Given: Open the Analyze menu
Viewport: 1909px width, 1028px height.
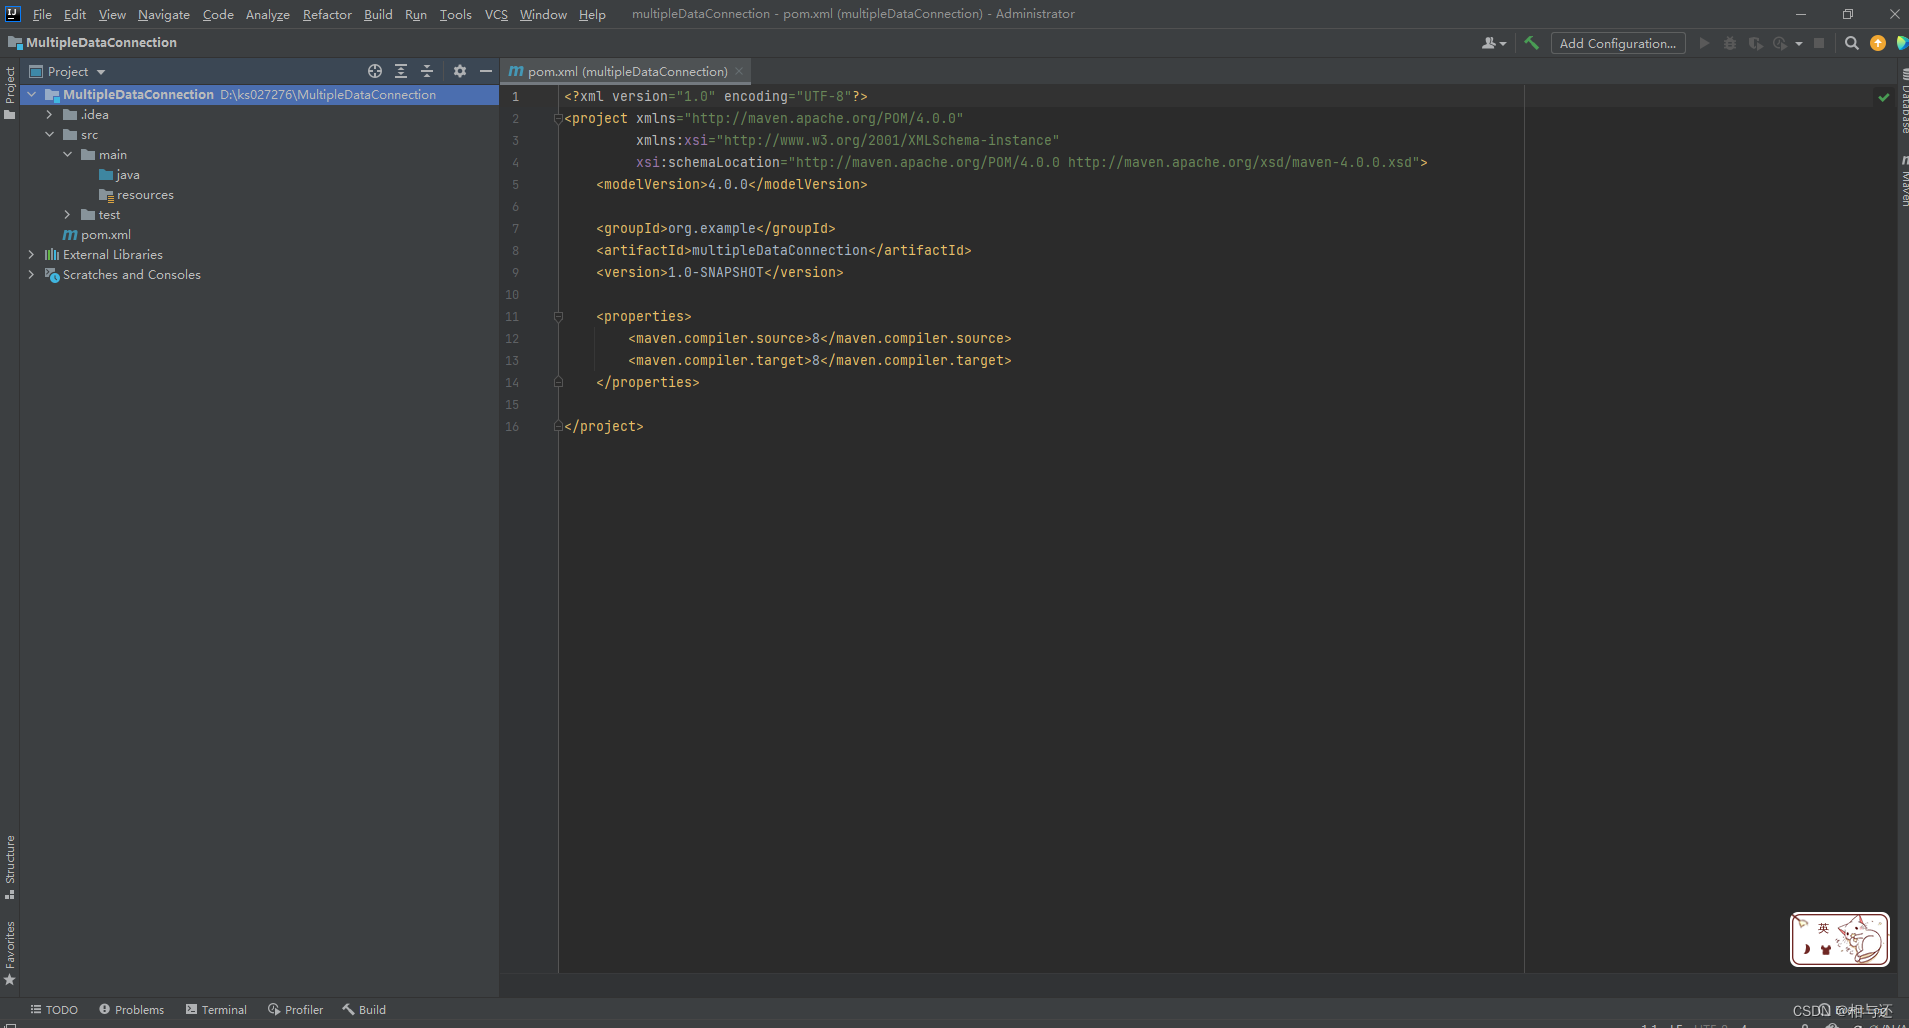Looking at the screenshot, I should 267,14.
